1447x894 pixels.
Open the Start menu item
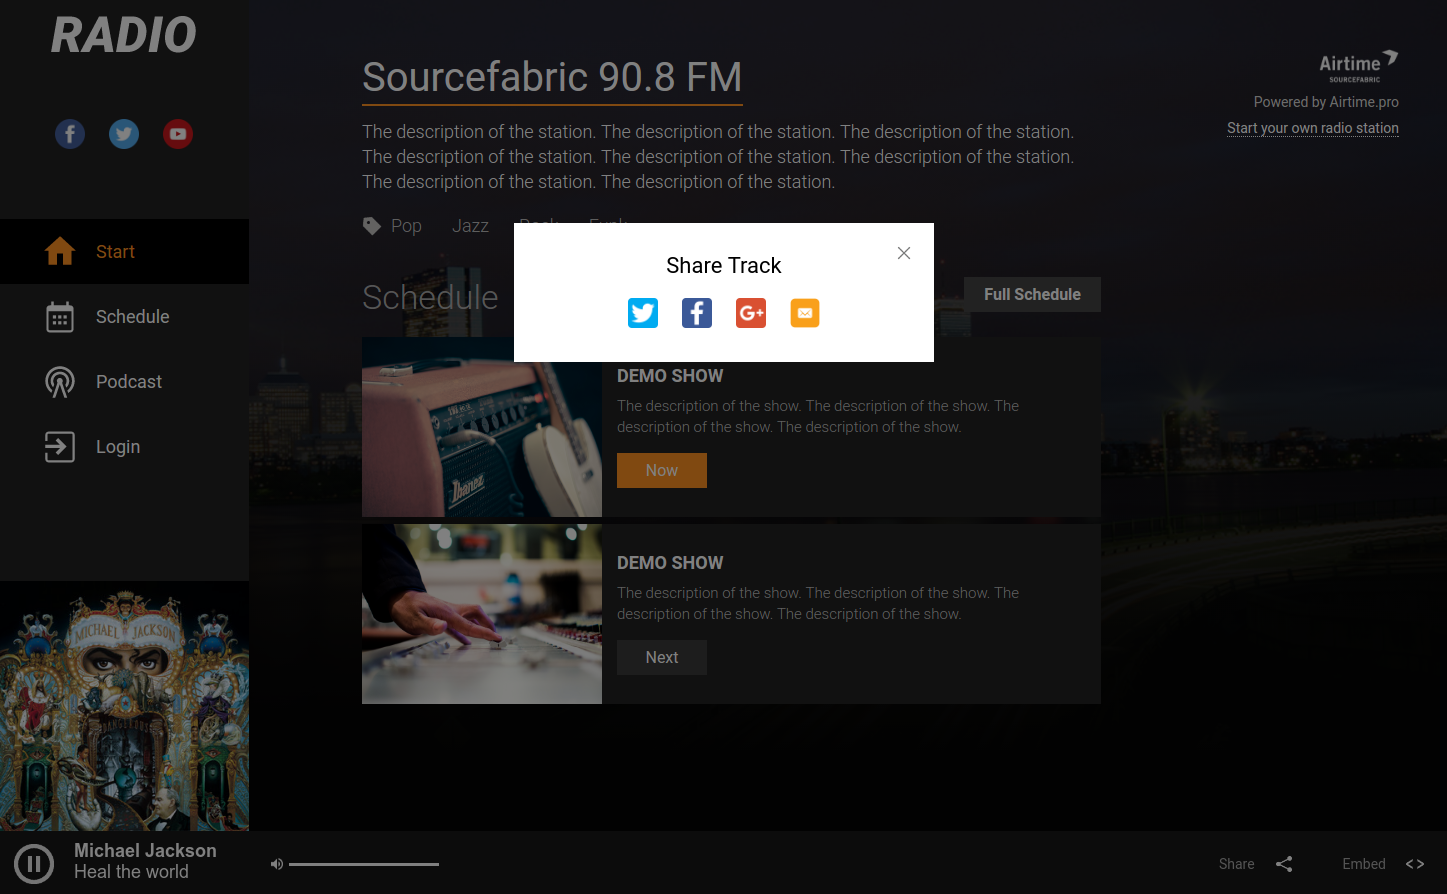[x=124, y=252]
